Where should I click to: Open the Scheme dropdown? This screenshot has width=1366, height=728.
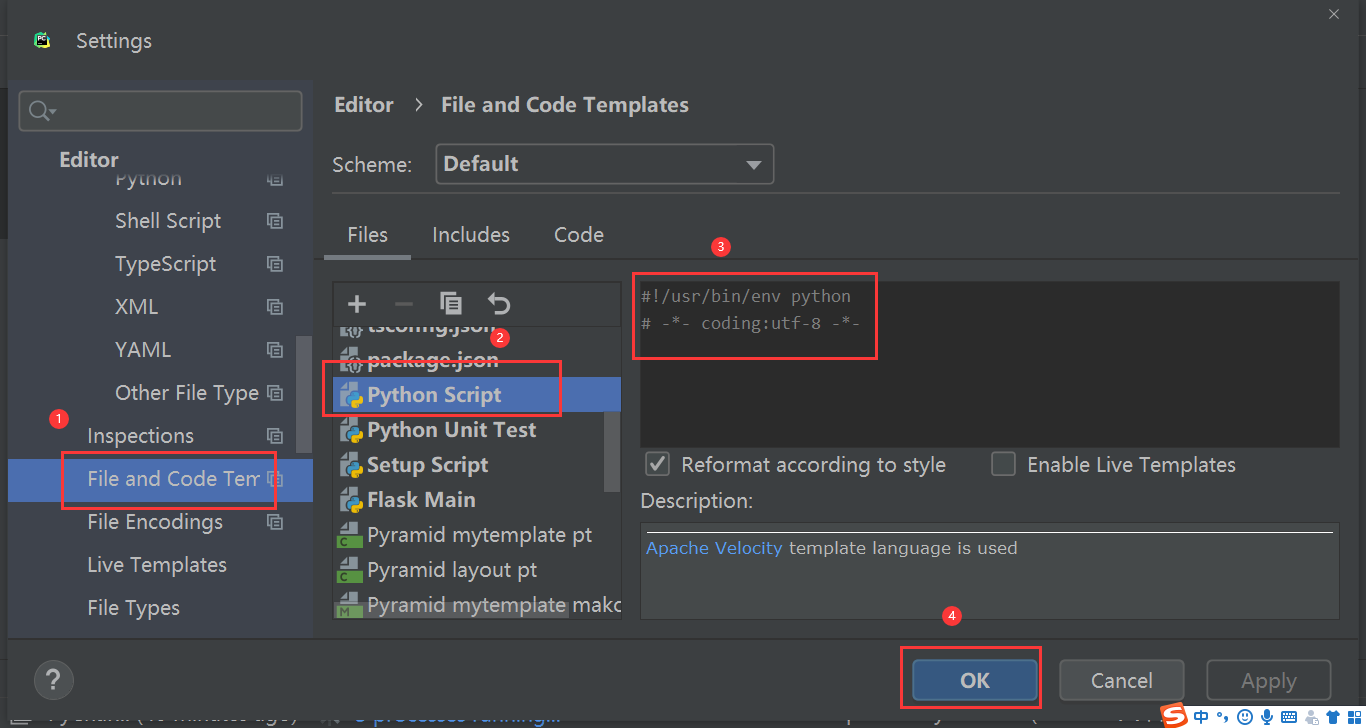click(604, 164)
